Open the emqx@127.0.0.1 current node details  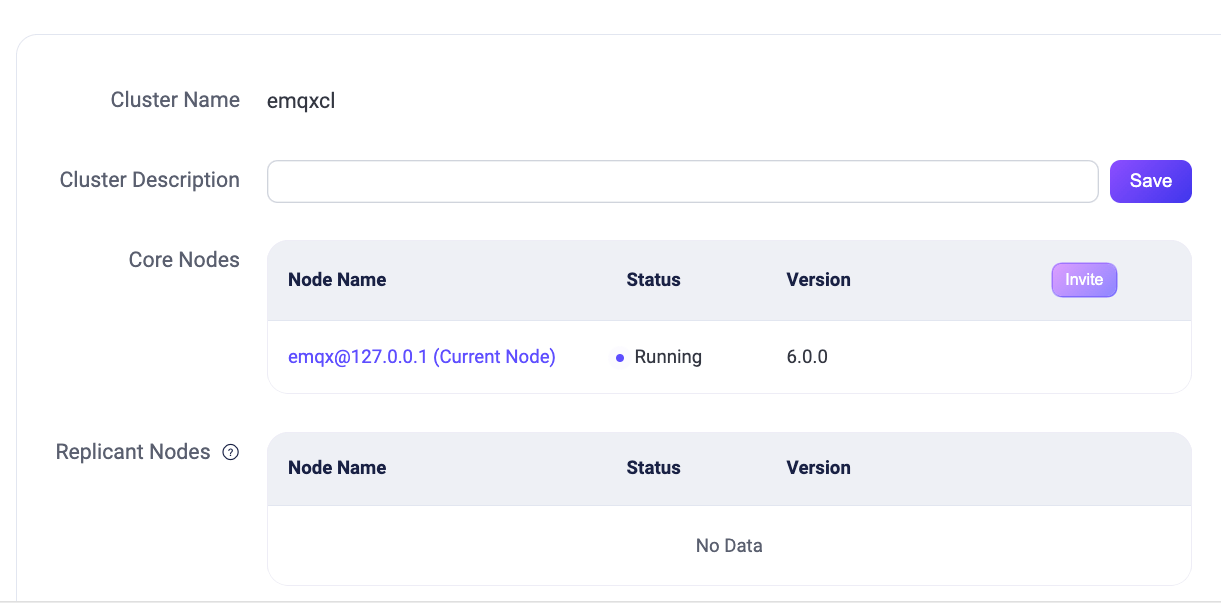421,357
